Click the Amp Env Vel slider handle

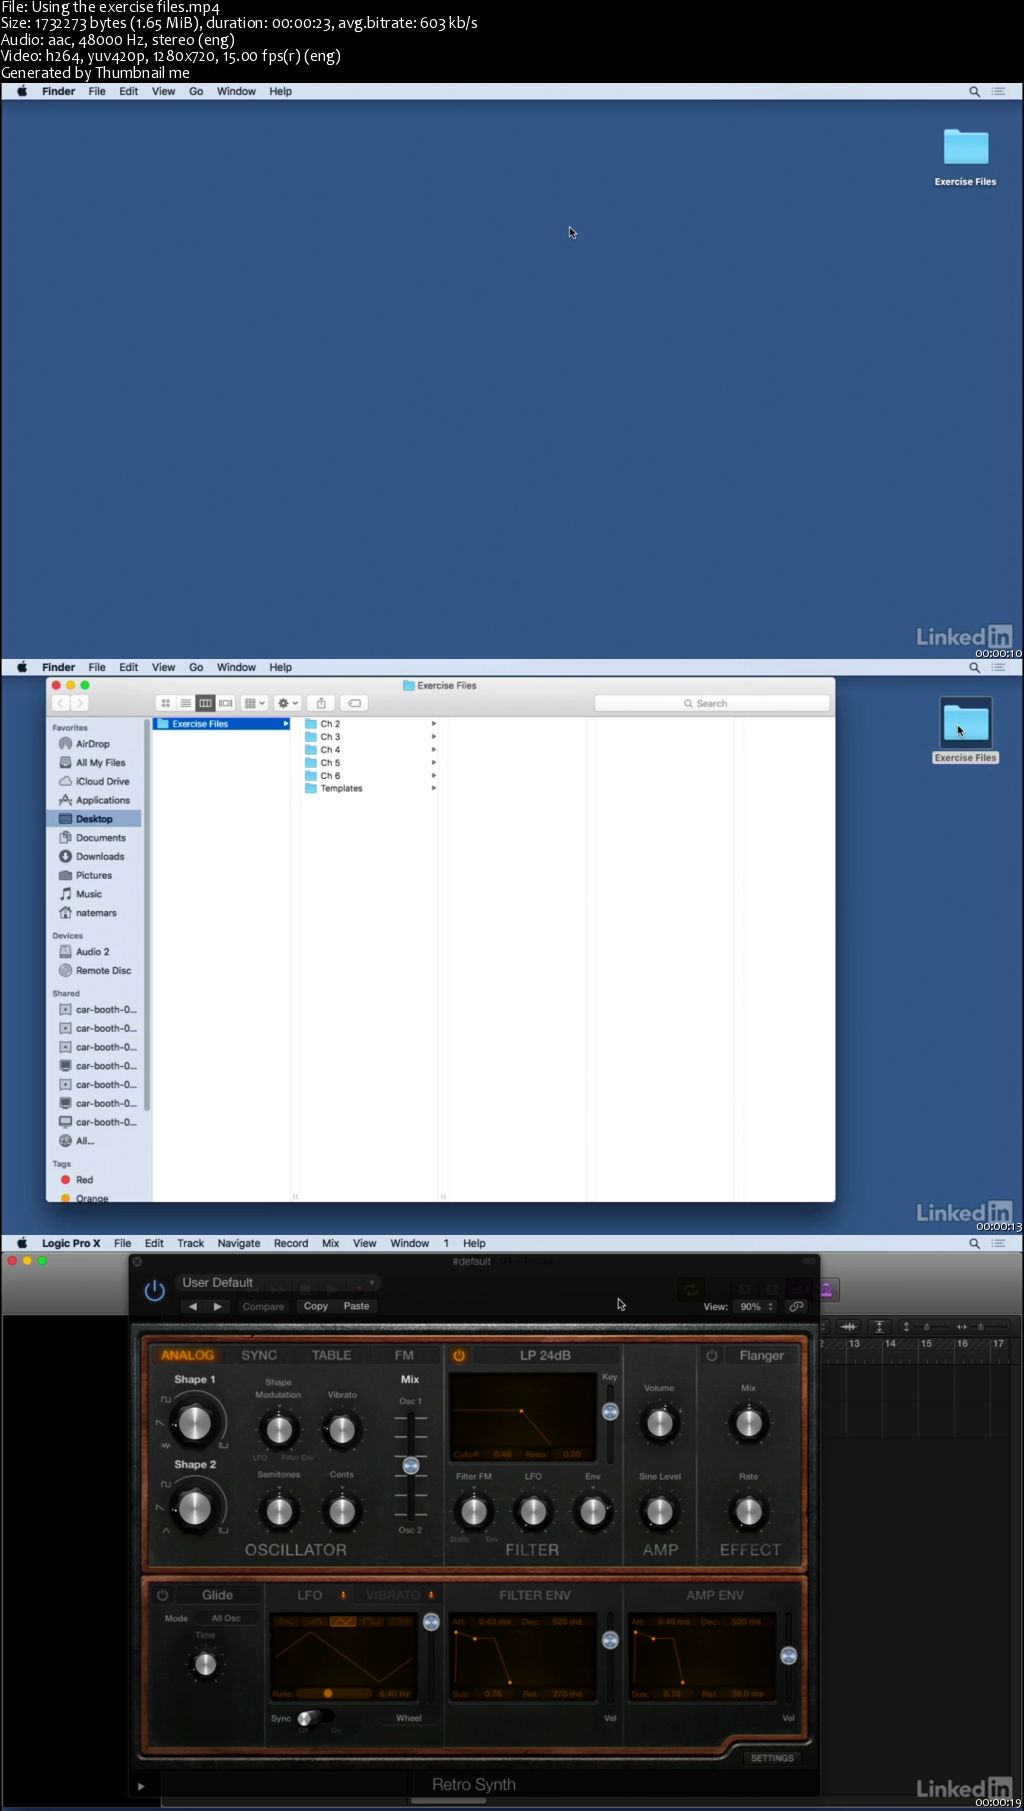(789, 1656)
